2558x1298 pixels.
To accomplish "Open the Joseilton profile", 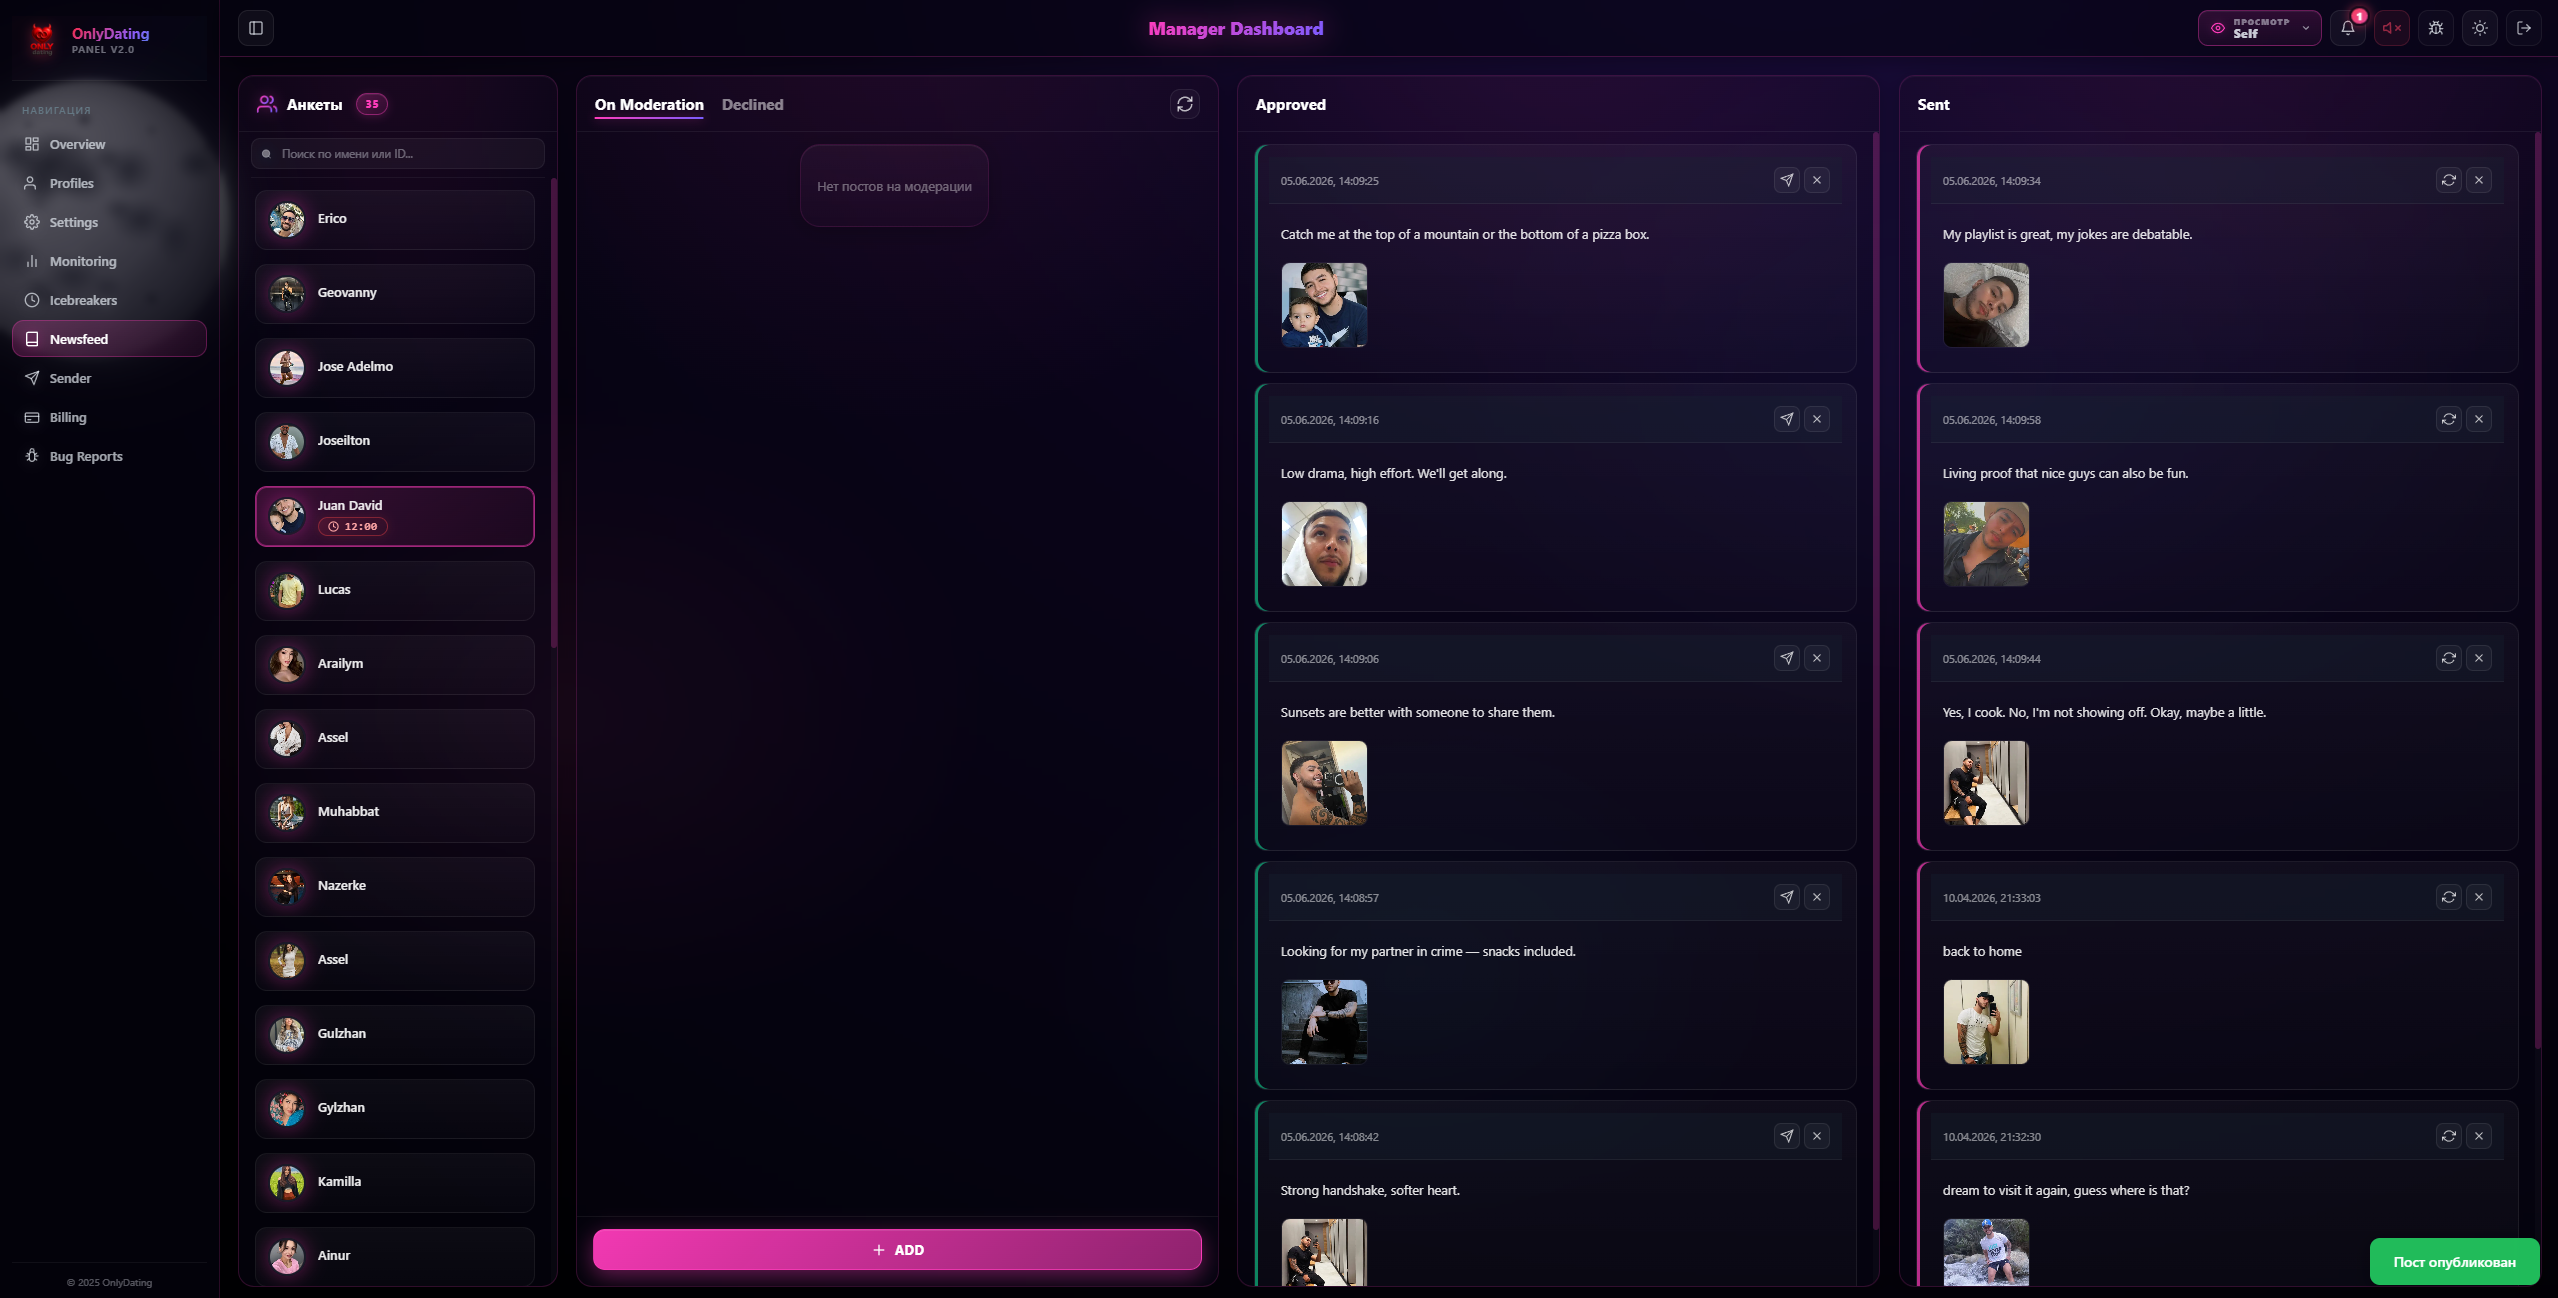I will pyautogui.click(x=395, y=441).
